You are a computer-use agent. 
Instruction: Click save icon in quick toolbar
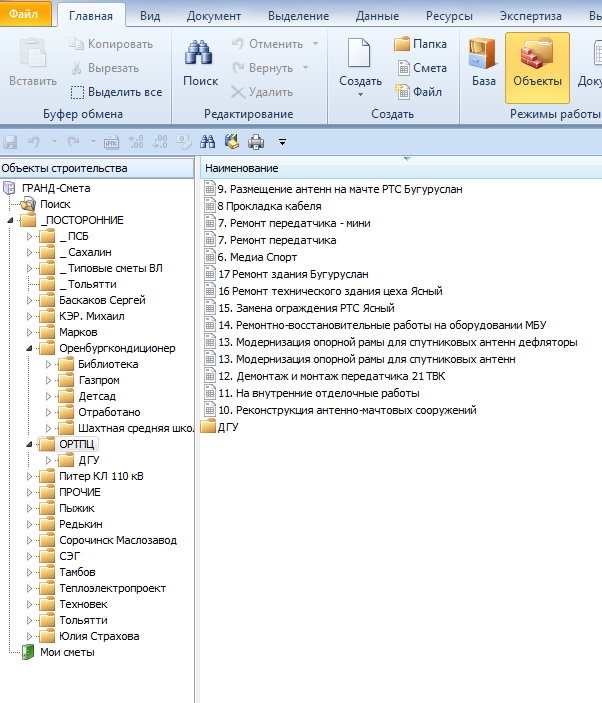point(10,142)
